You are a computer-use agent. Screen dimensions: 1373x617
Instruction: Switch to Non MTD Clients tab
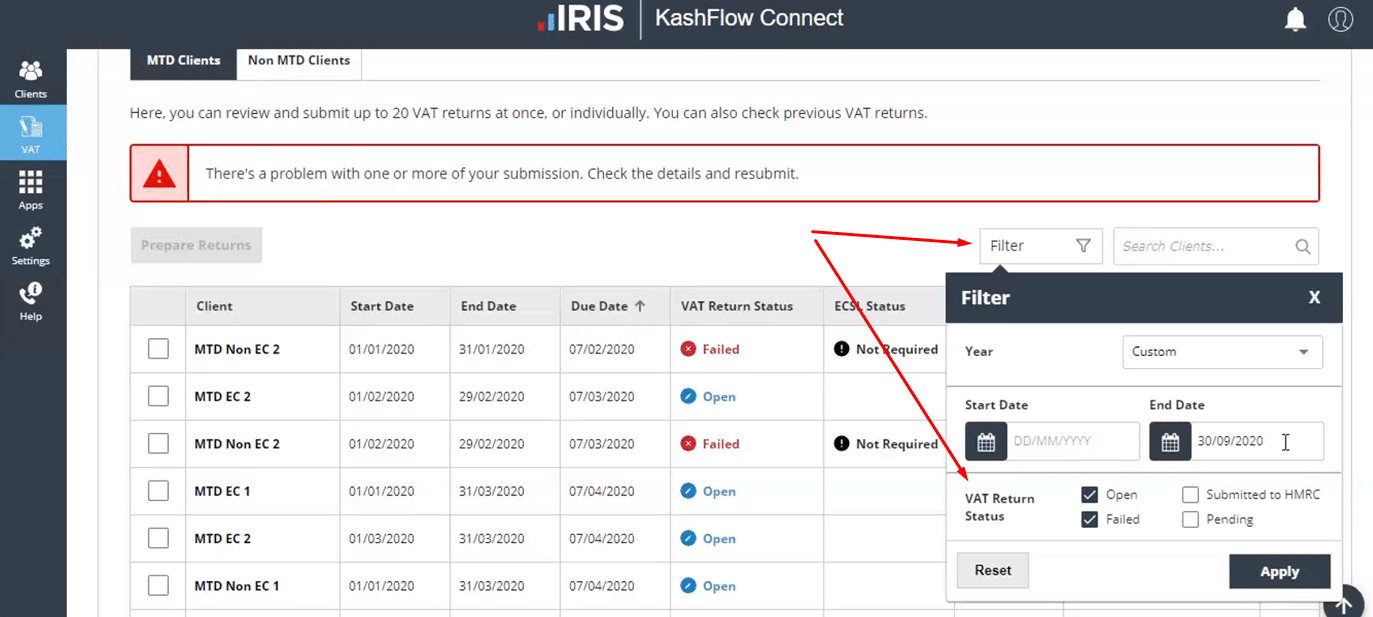[x=299, y=61]
